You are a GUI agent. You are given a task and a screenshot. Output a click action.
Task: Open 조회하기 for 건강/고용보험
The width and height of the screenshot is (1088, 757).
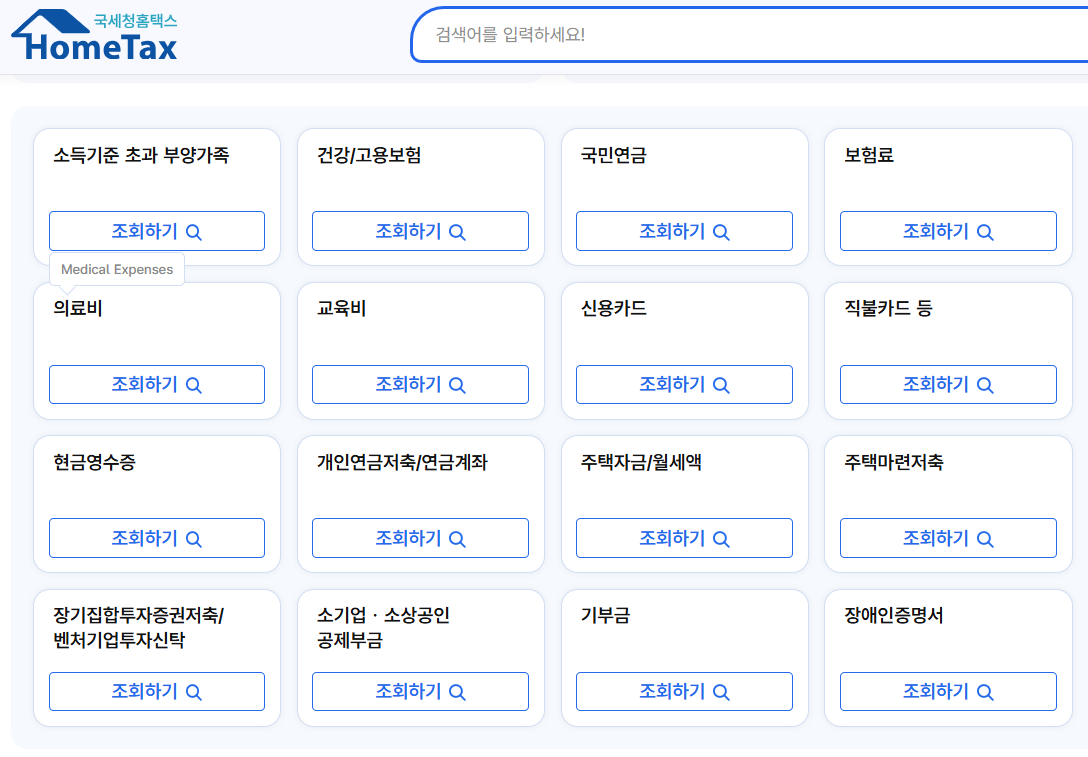click(x=420, y=231)
